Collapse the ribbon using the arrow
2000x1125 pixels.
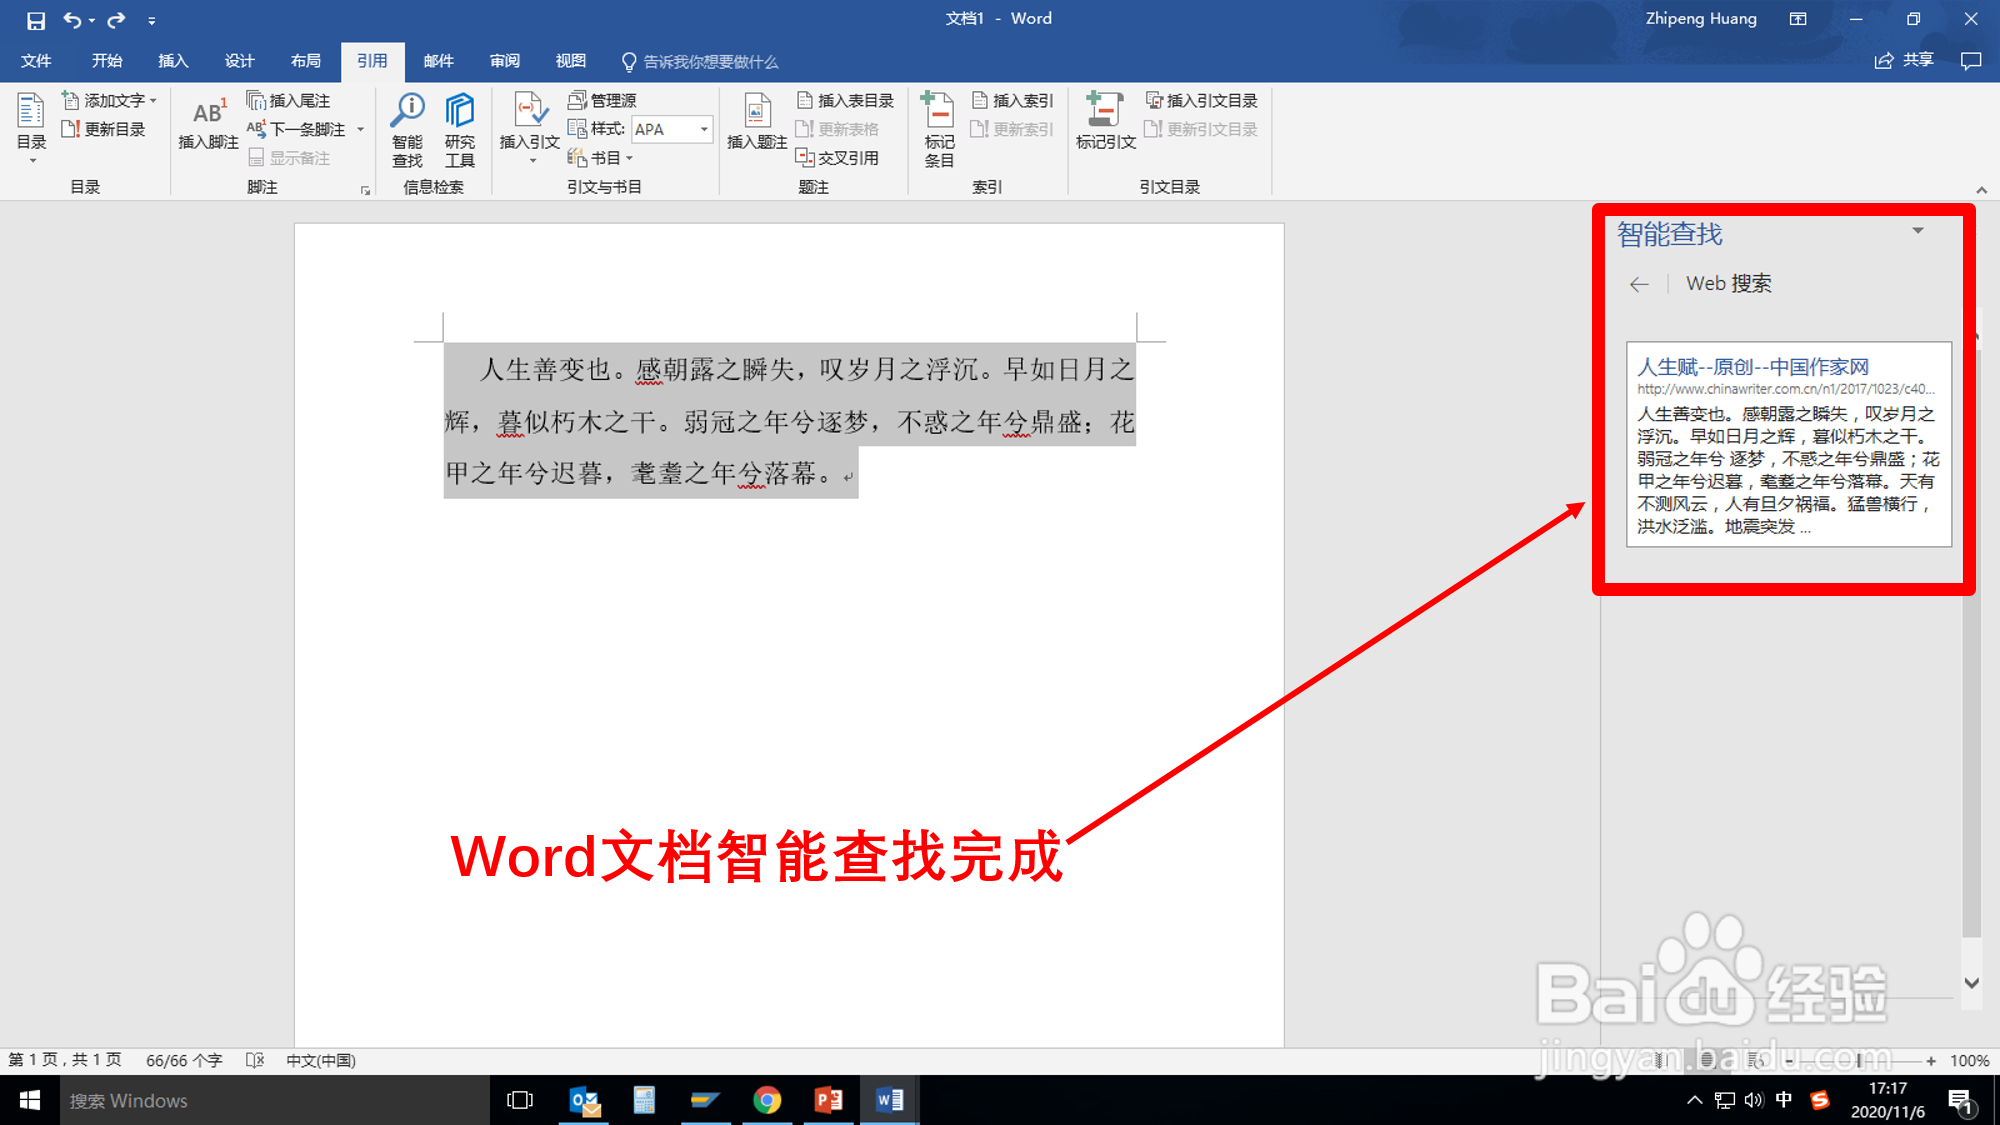click(x=1981, y=190)
